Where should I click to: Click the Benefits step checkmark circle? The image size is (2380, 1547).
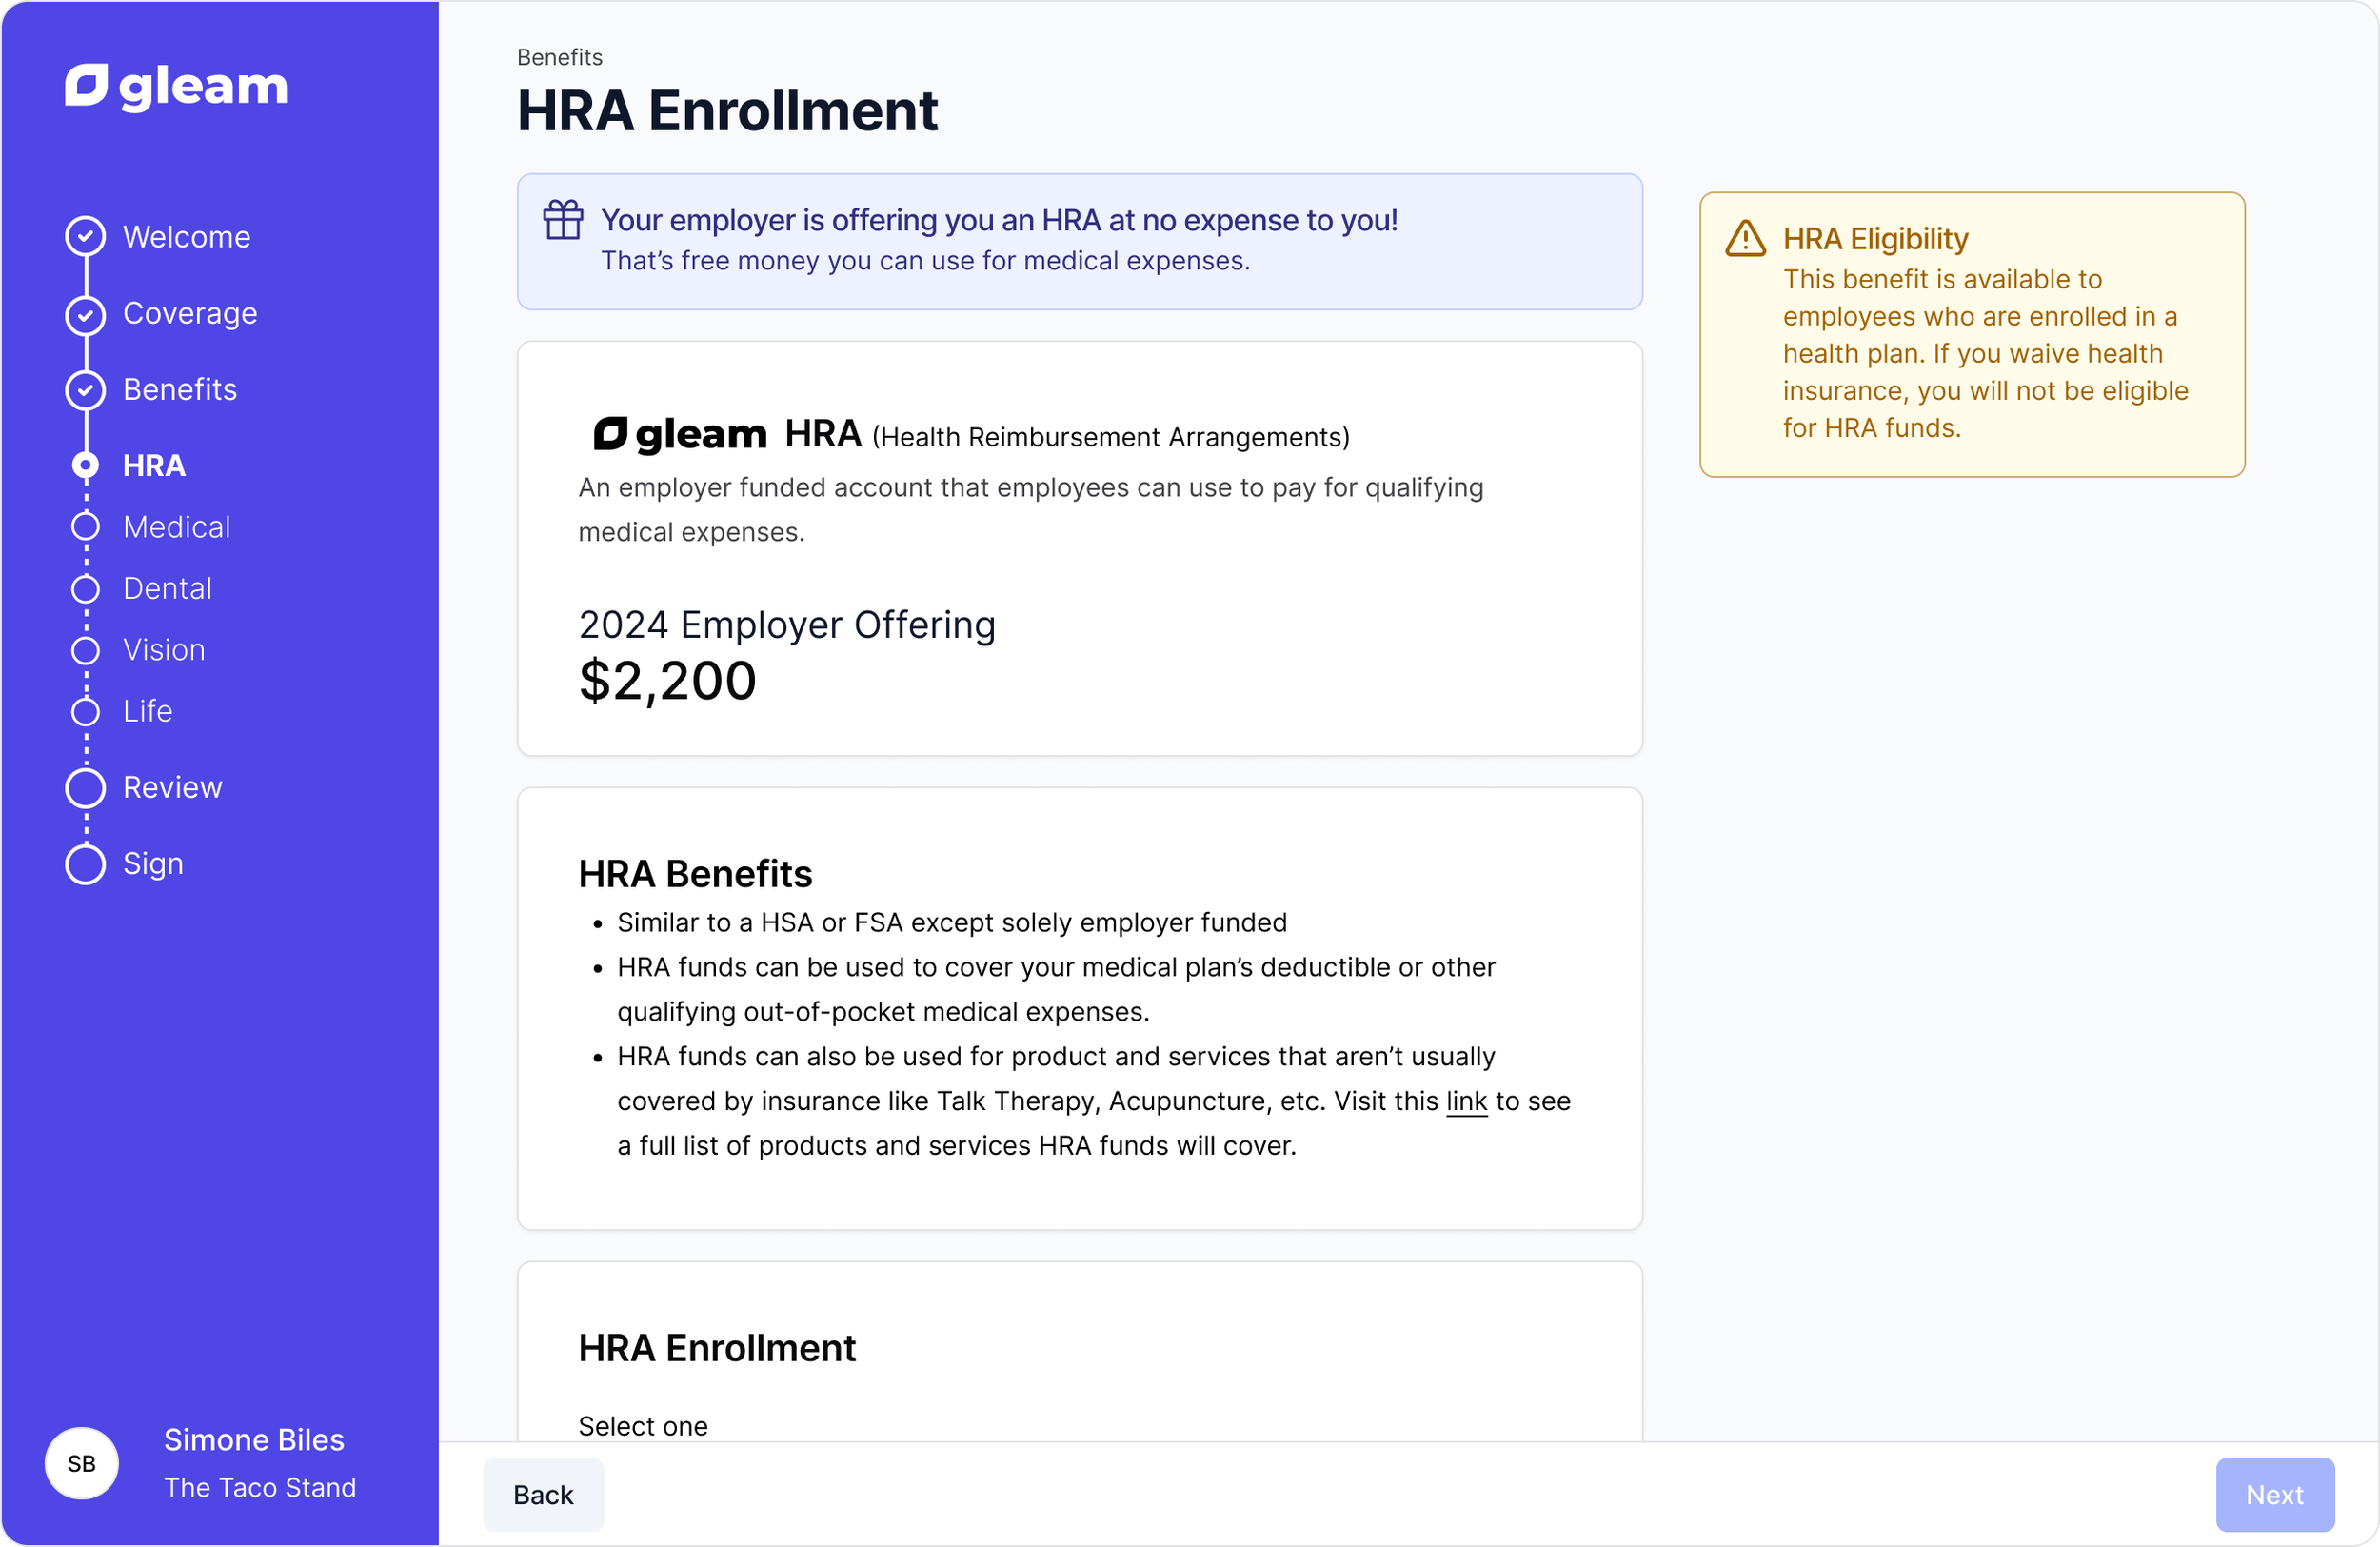click(x=86, y=390)
